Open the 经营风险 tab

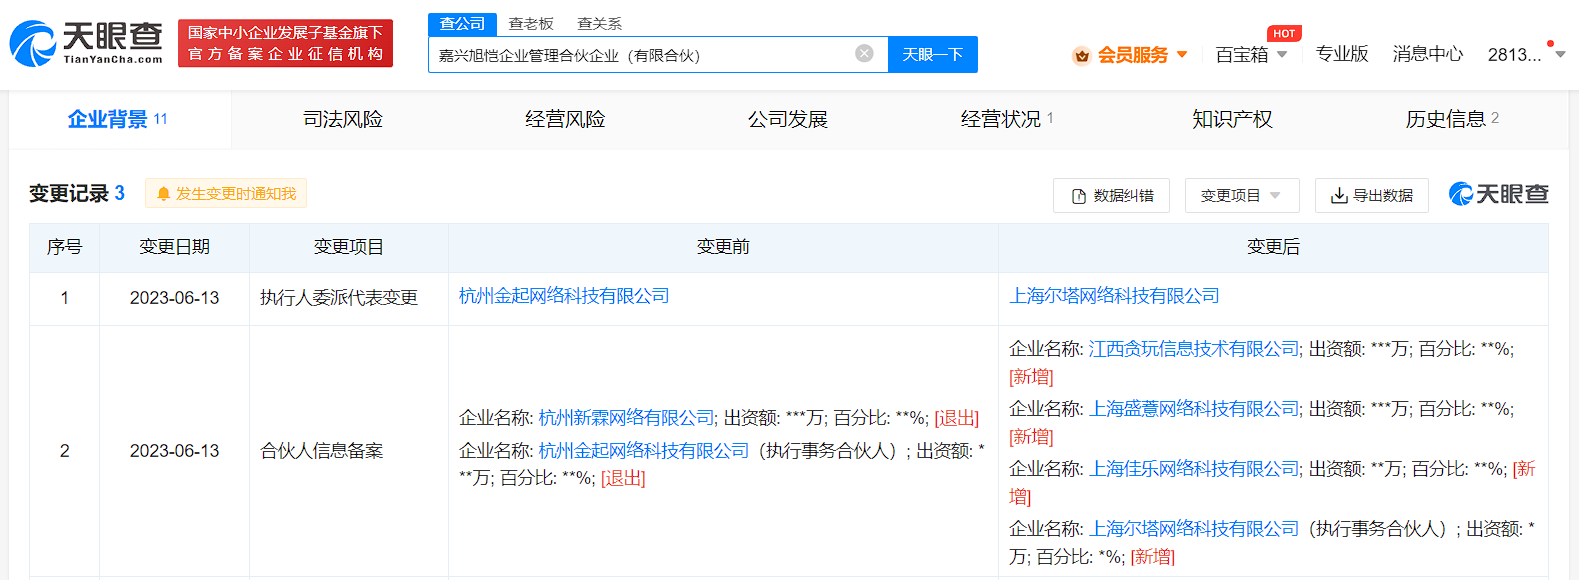click(565, 120)
